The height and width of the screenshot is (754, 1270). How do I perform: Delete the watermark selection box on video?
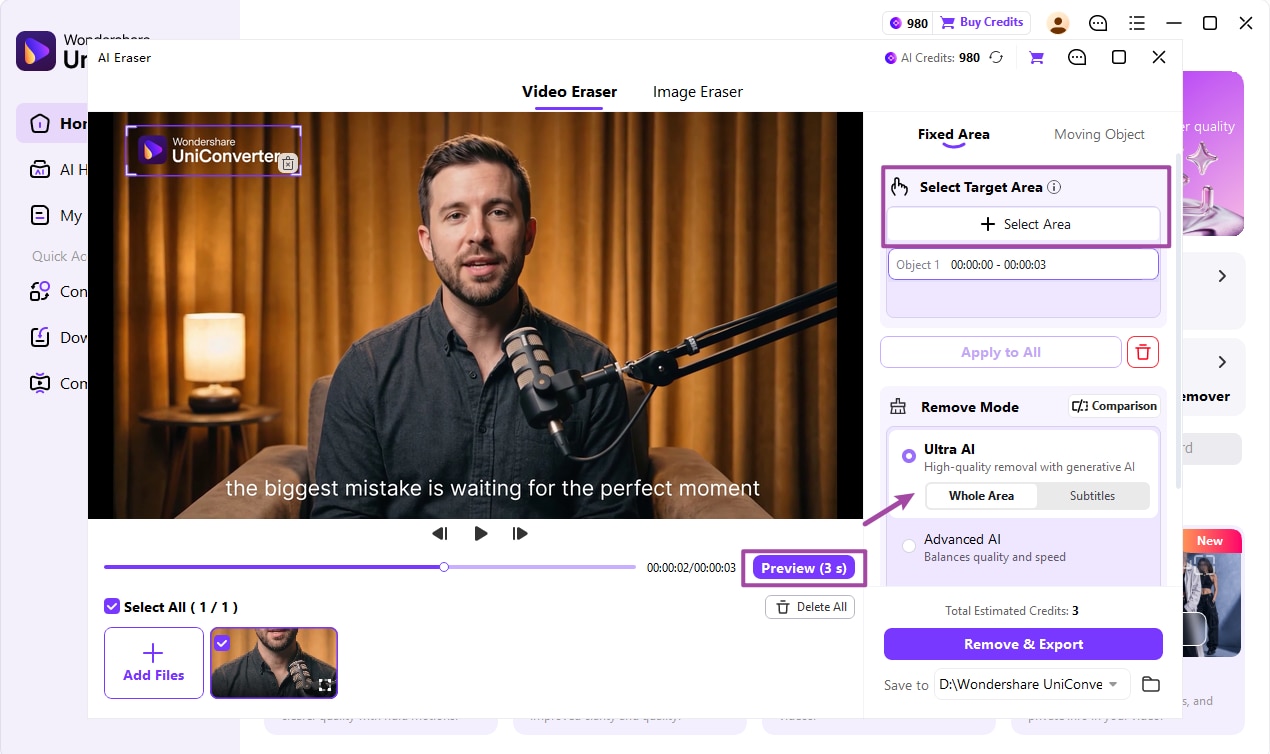click(288, 164)
